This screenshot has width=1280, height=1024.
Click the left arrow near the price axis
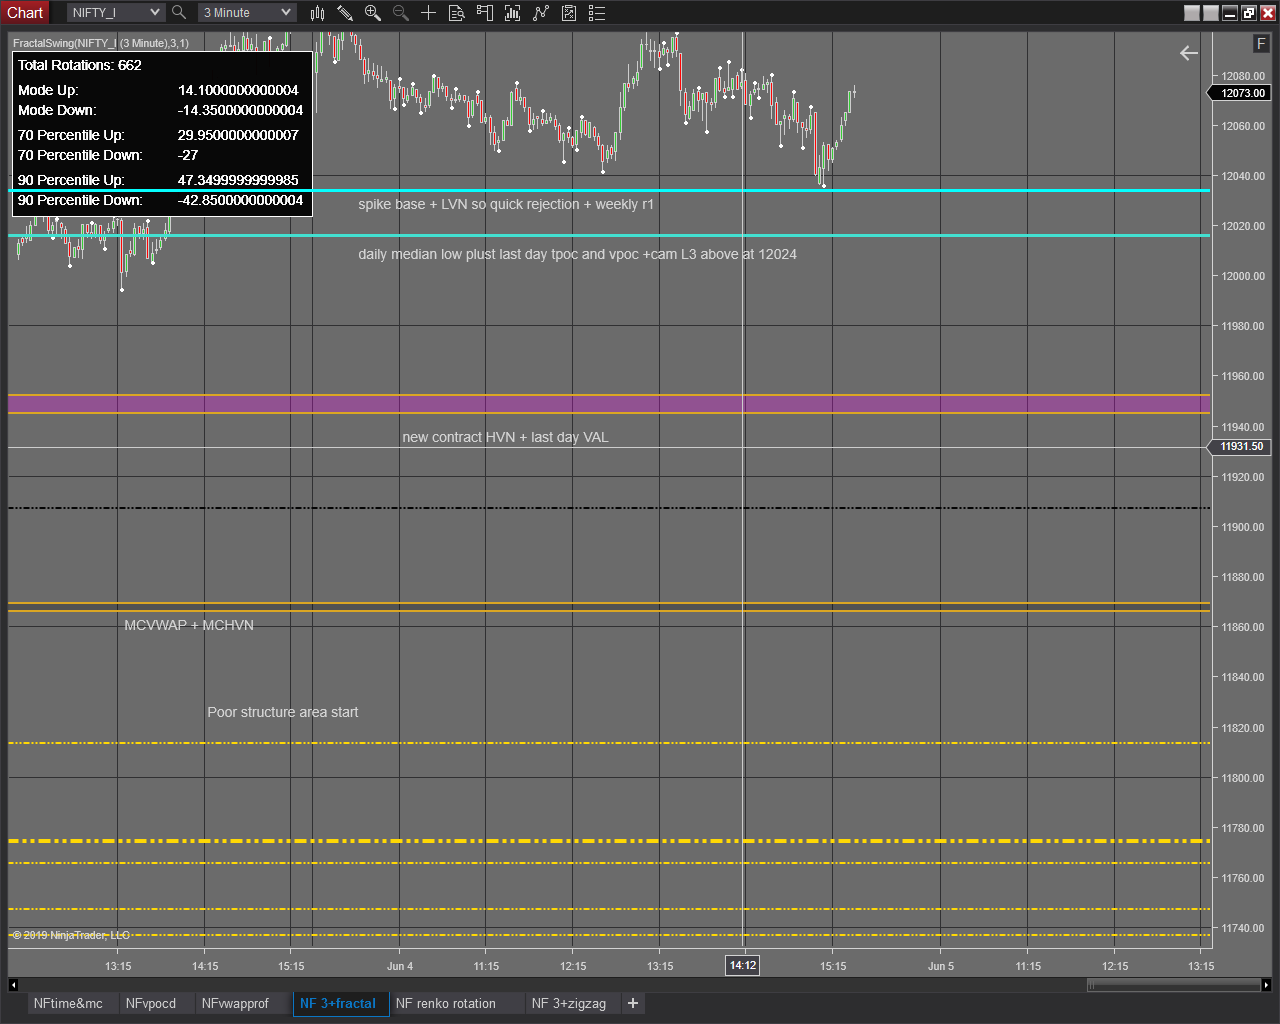1189,53
